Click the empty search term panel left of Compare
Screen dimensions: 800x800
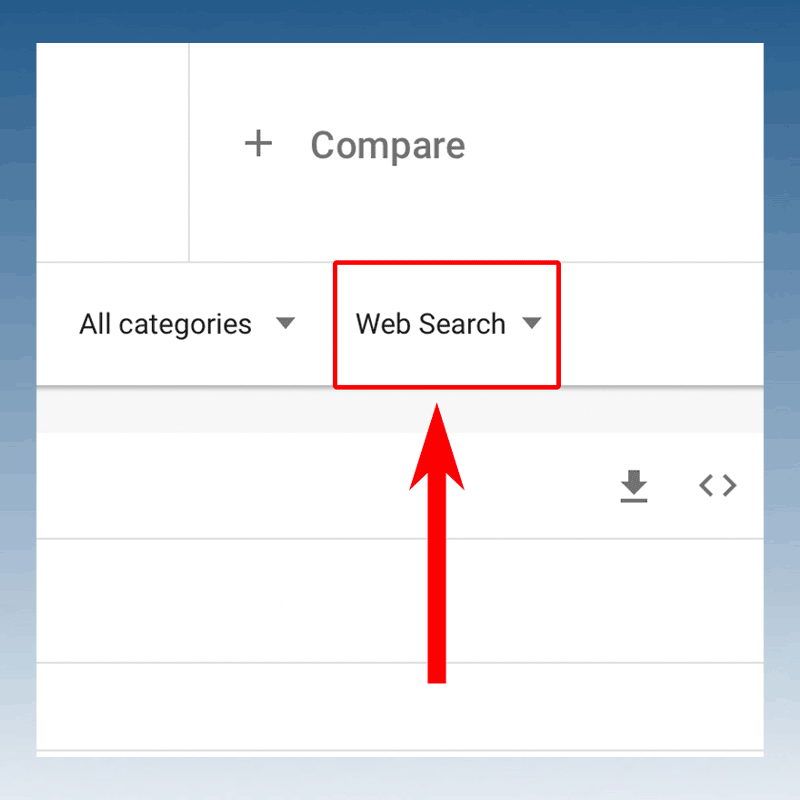[x=112, y=150]
